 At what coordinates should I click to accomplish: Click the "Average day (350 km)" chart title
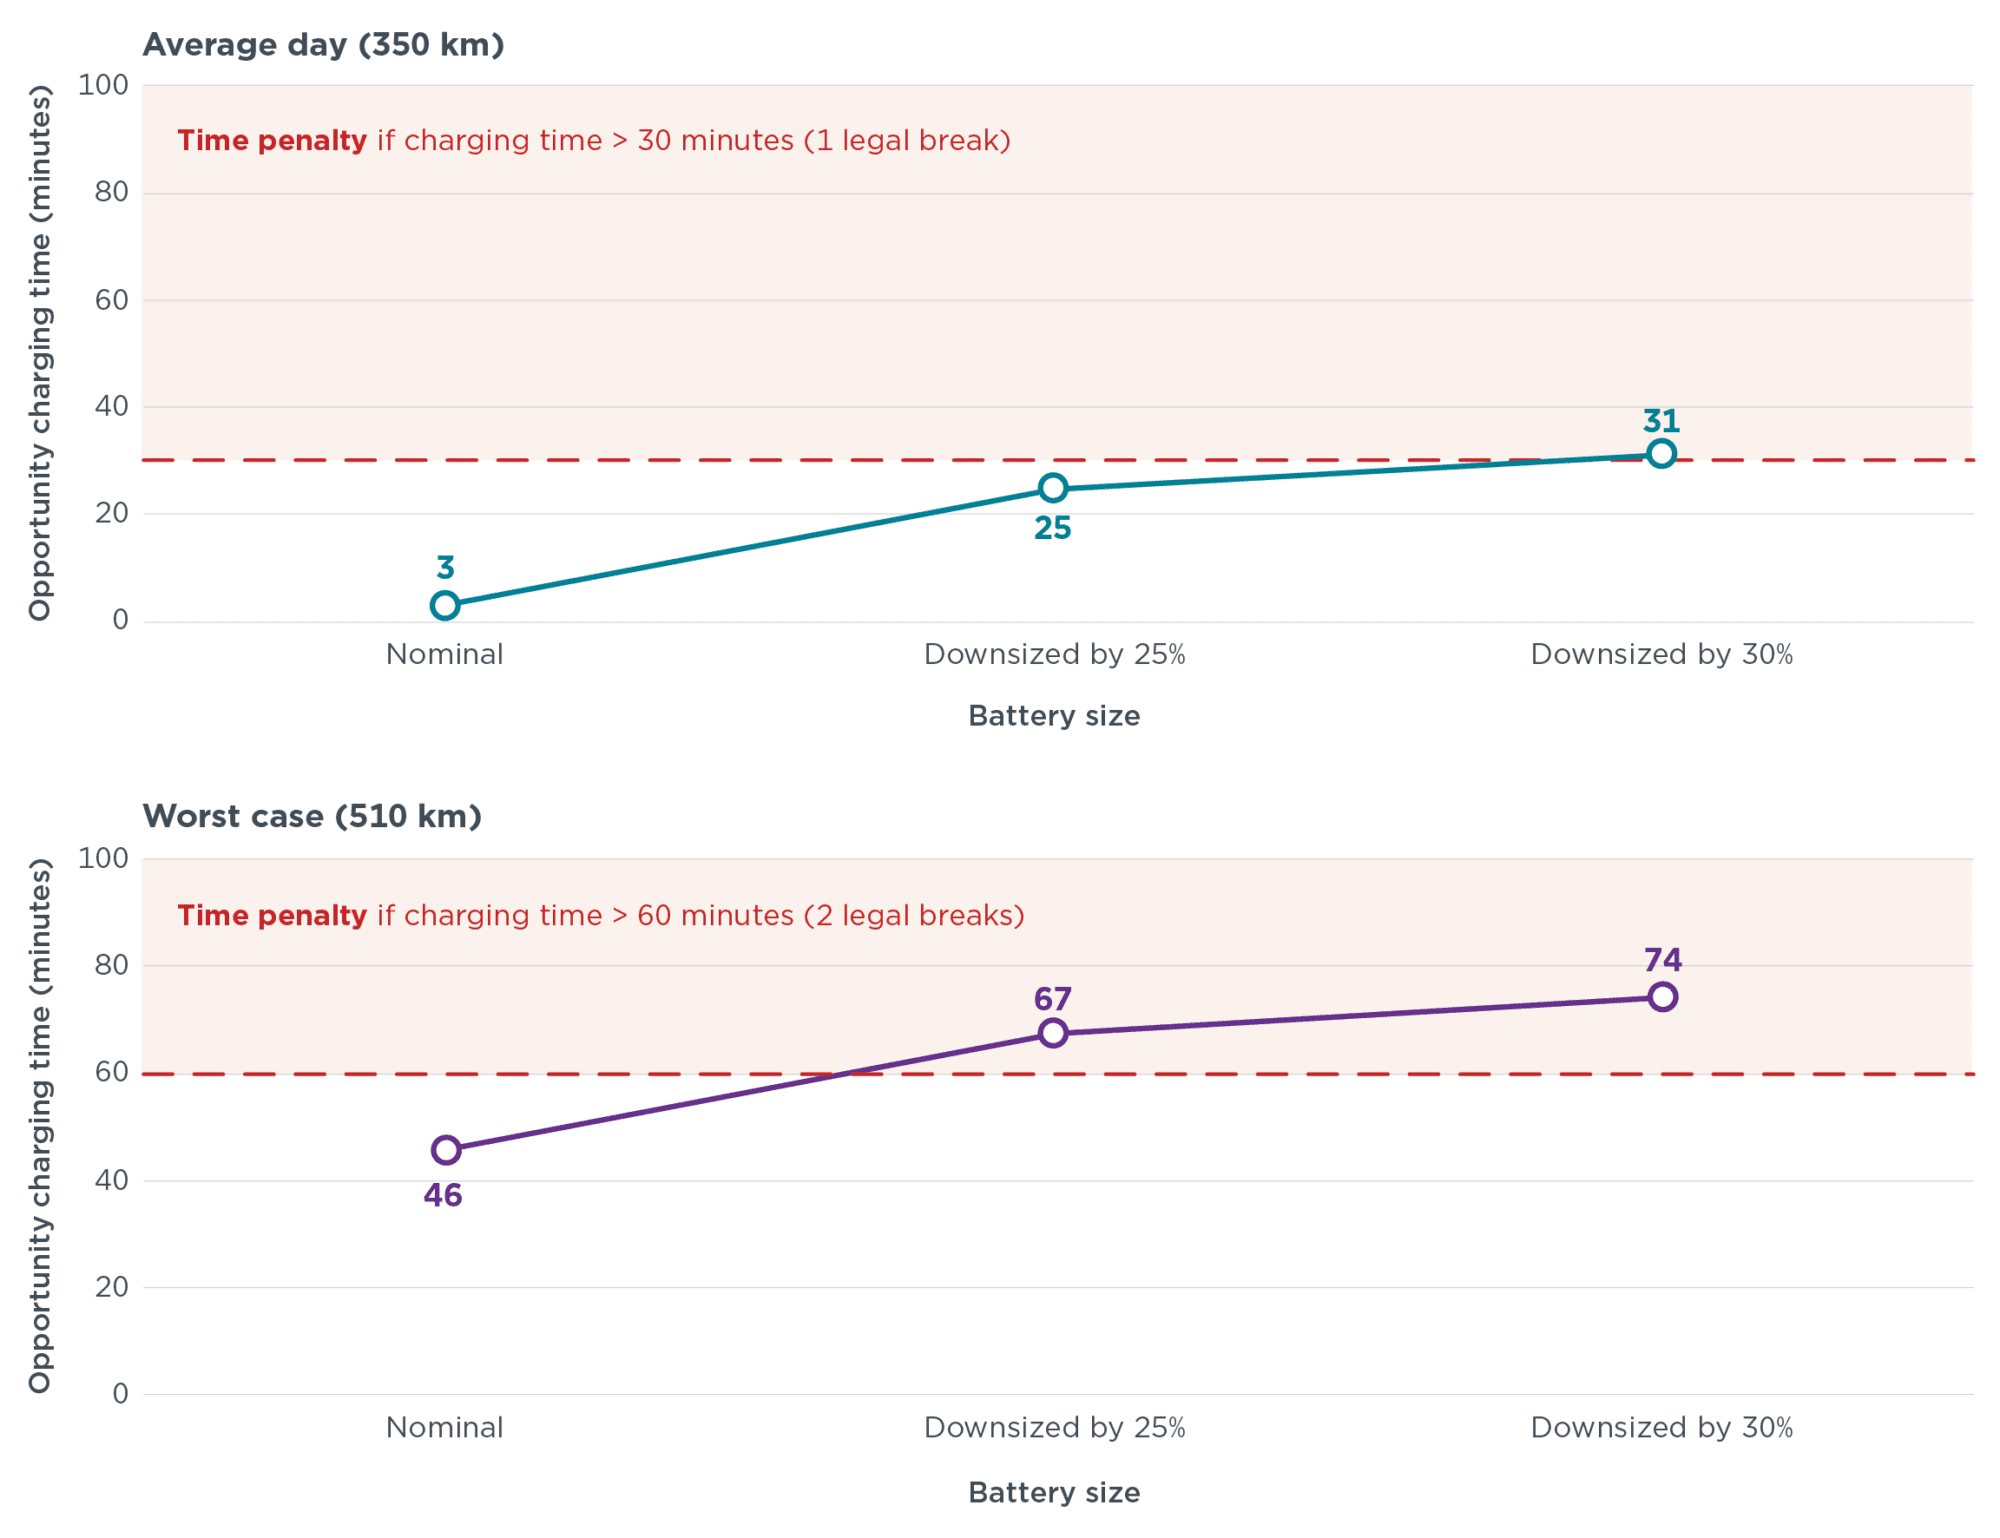coord(323,45)
